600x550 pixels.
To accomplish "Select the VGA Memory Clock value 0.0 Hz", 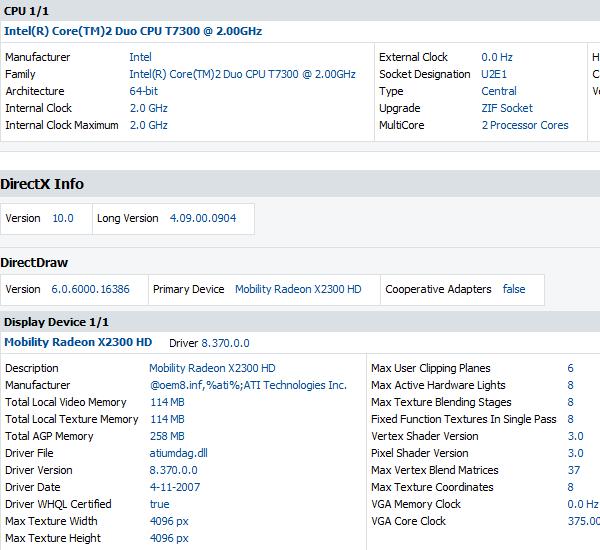I will tap(583, 504).
